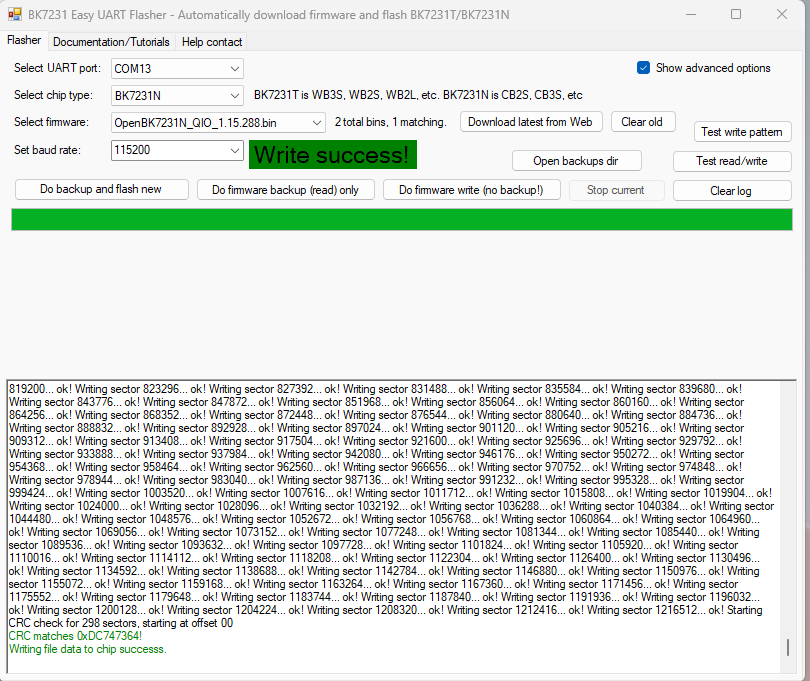810x681 pixels.
Task: Minimize the flasher window
Action: pos(691,14)
